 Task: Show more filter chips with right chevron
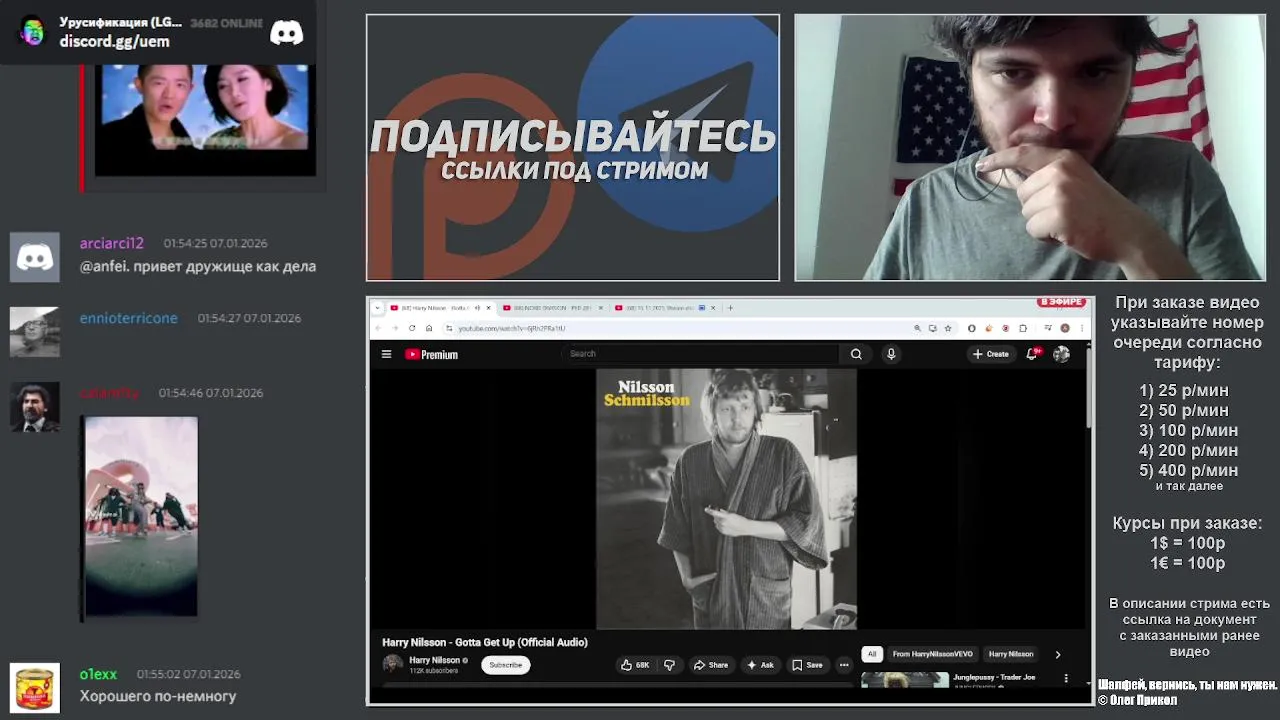[x=1058, y=654]
